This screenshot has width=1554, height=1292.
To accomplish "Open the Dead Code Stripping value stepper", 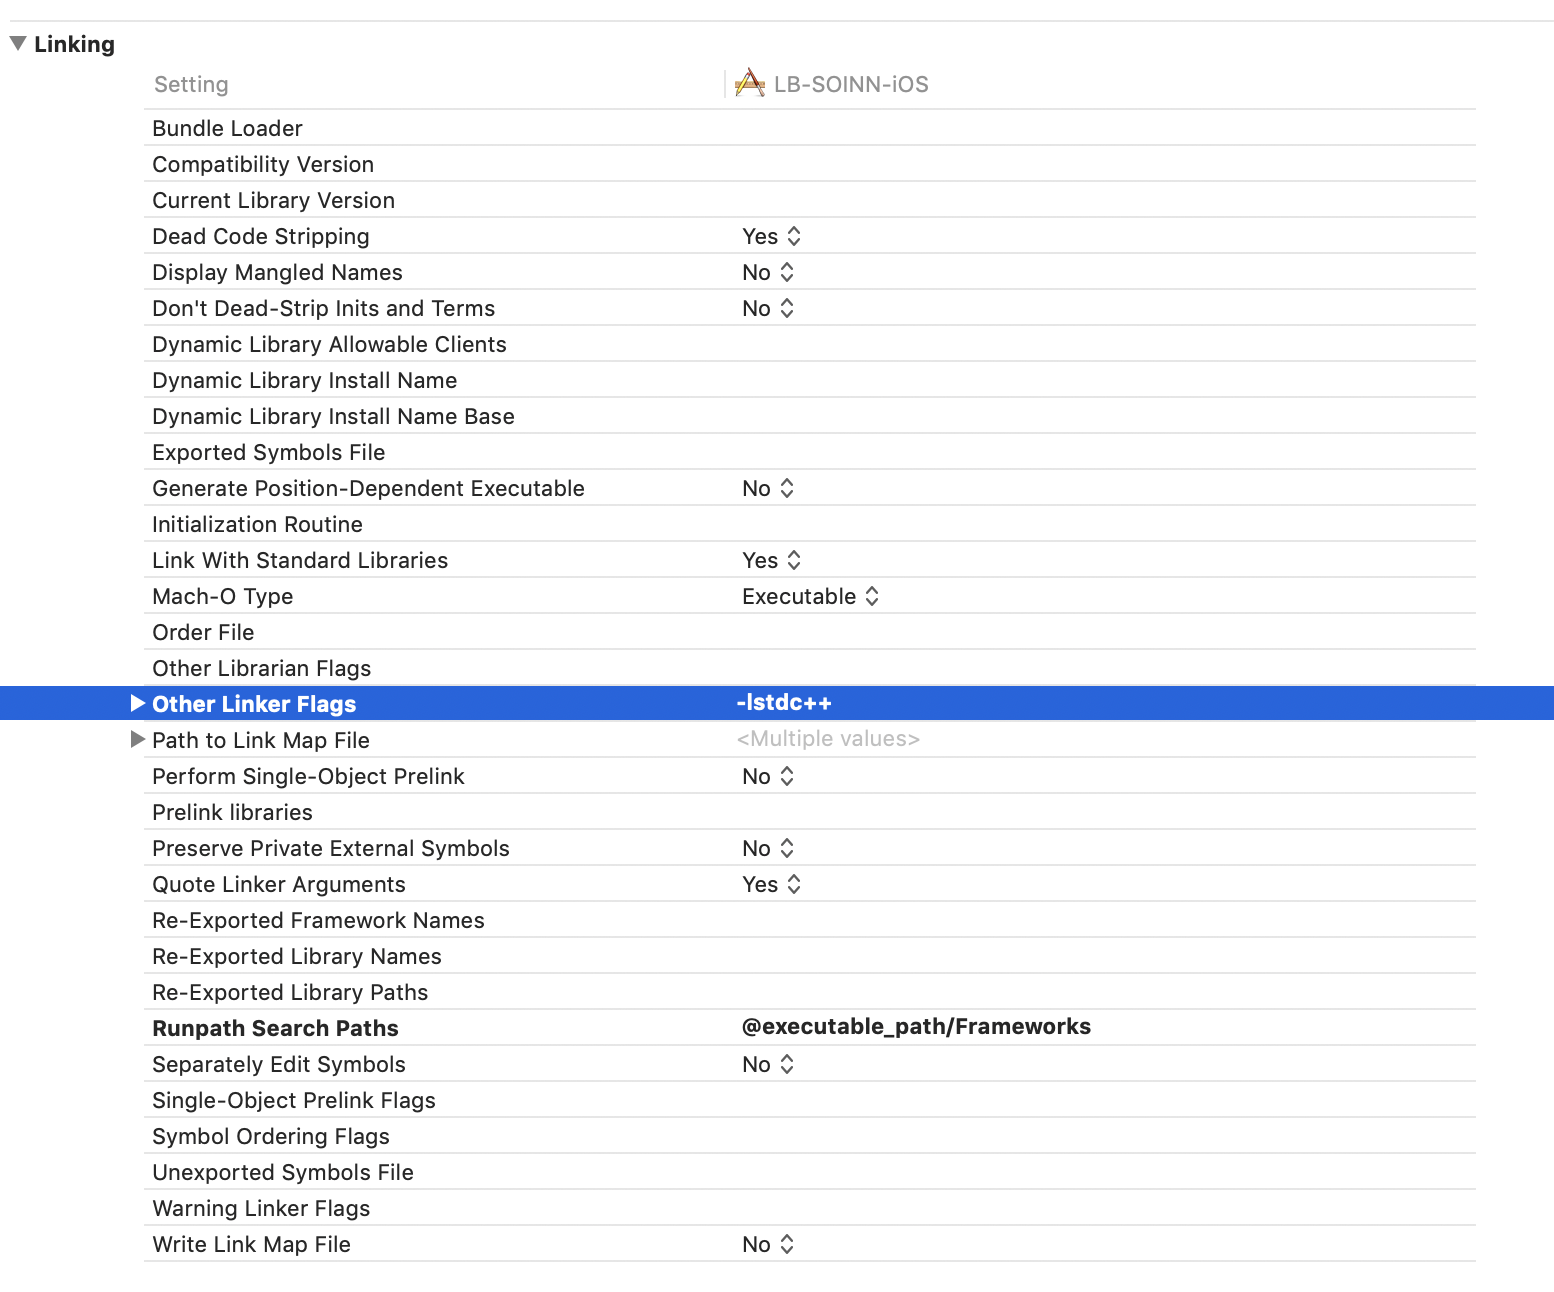I will click(x=795, y=236).
